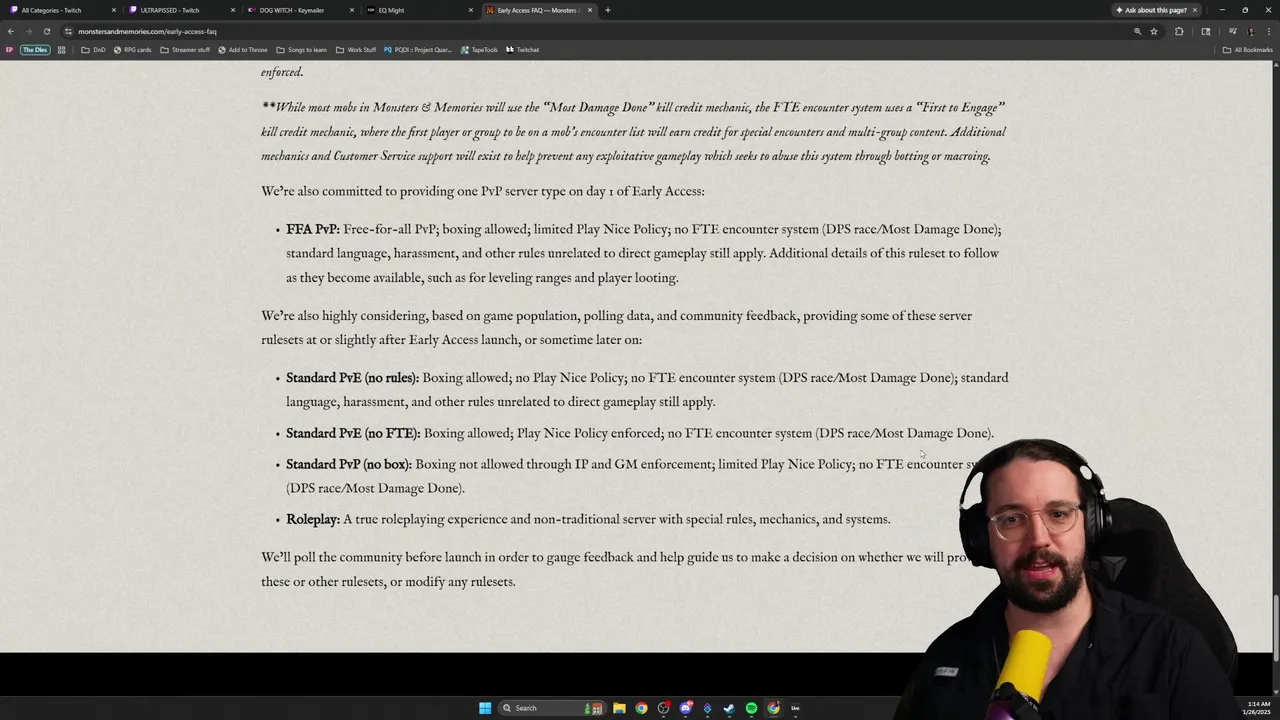
Task: Click Ask about this page button
Action: pos(1150,10)
